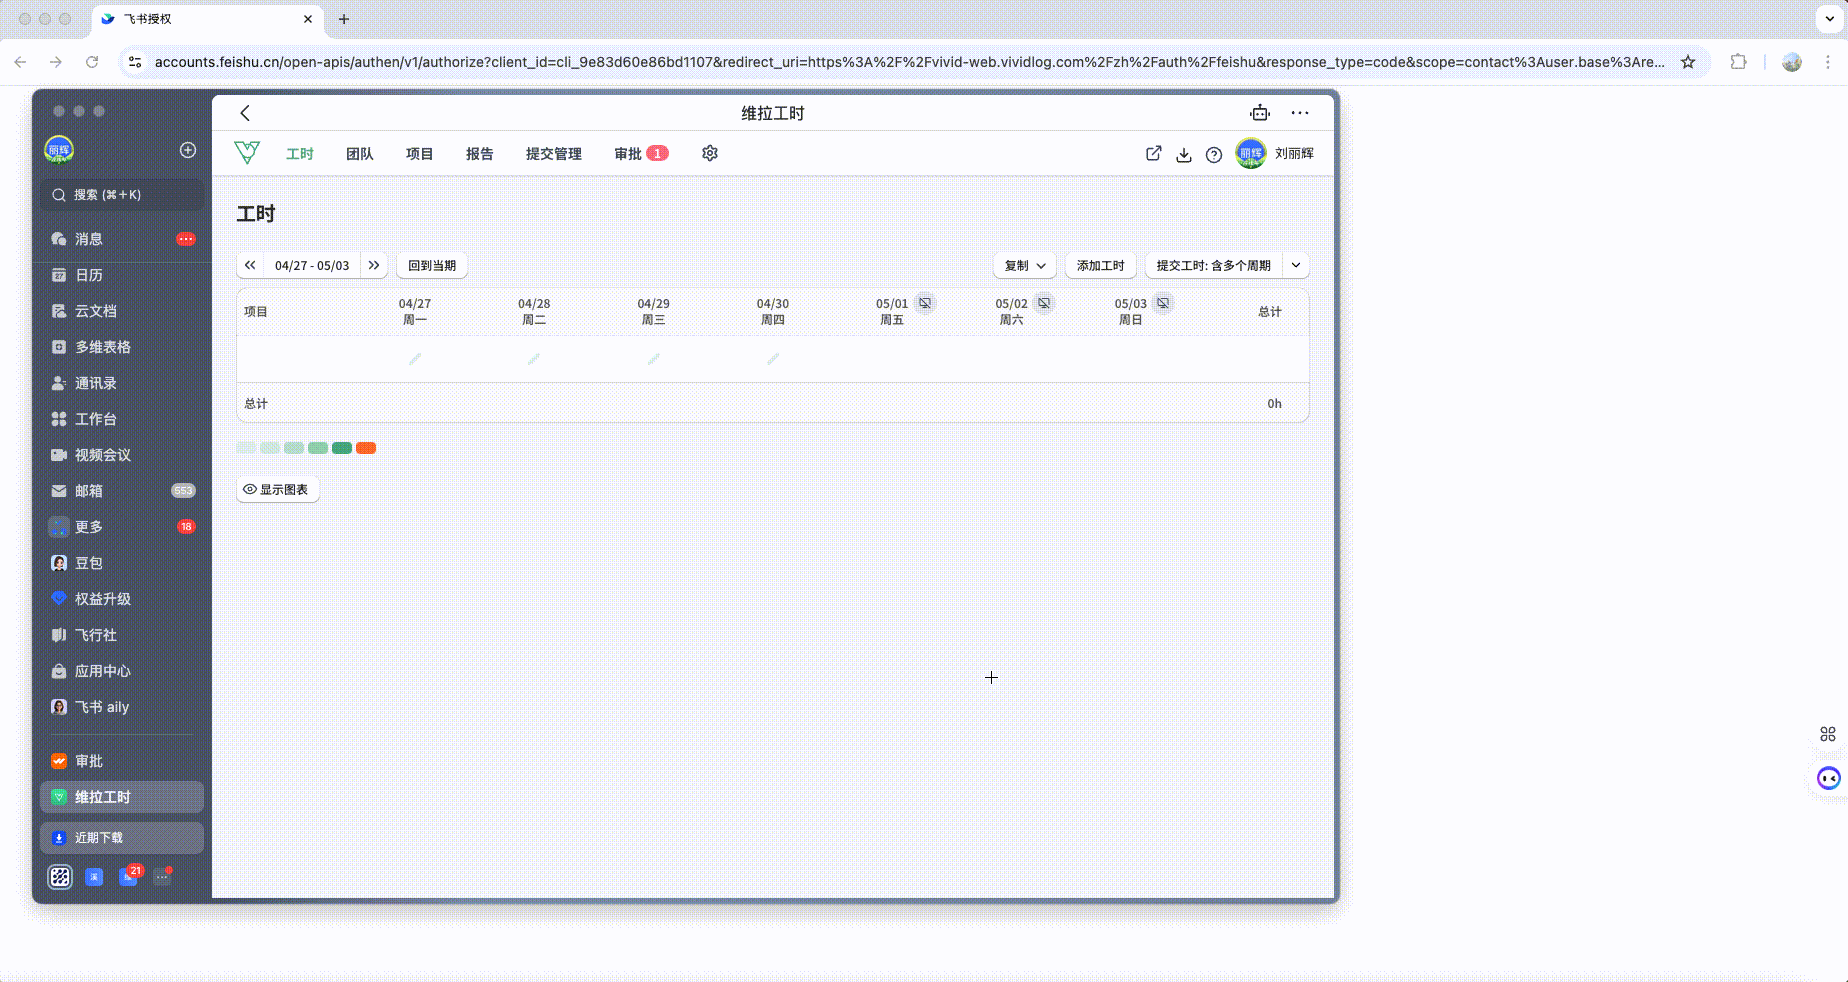This screenshot has height=982, width=1848.
Task: Select 维拉工时 in the sidebar
Action: click(122, 797)
